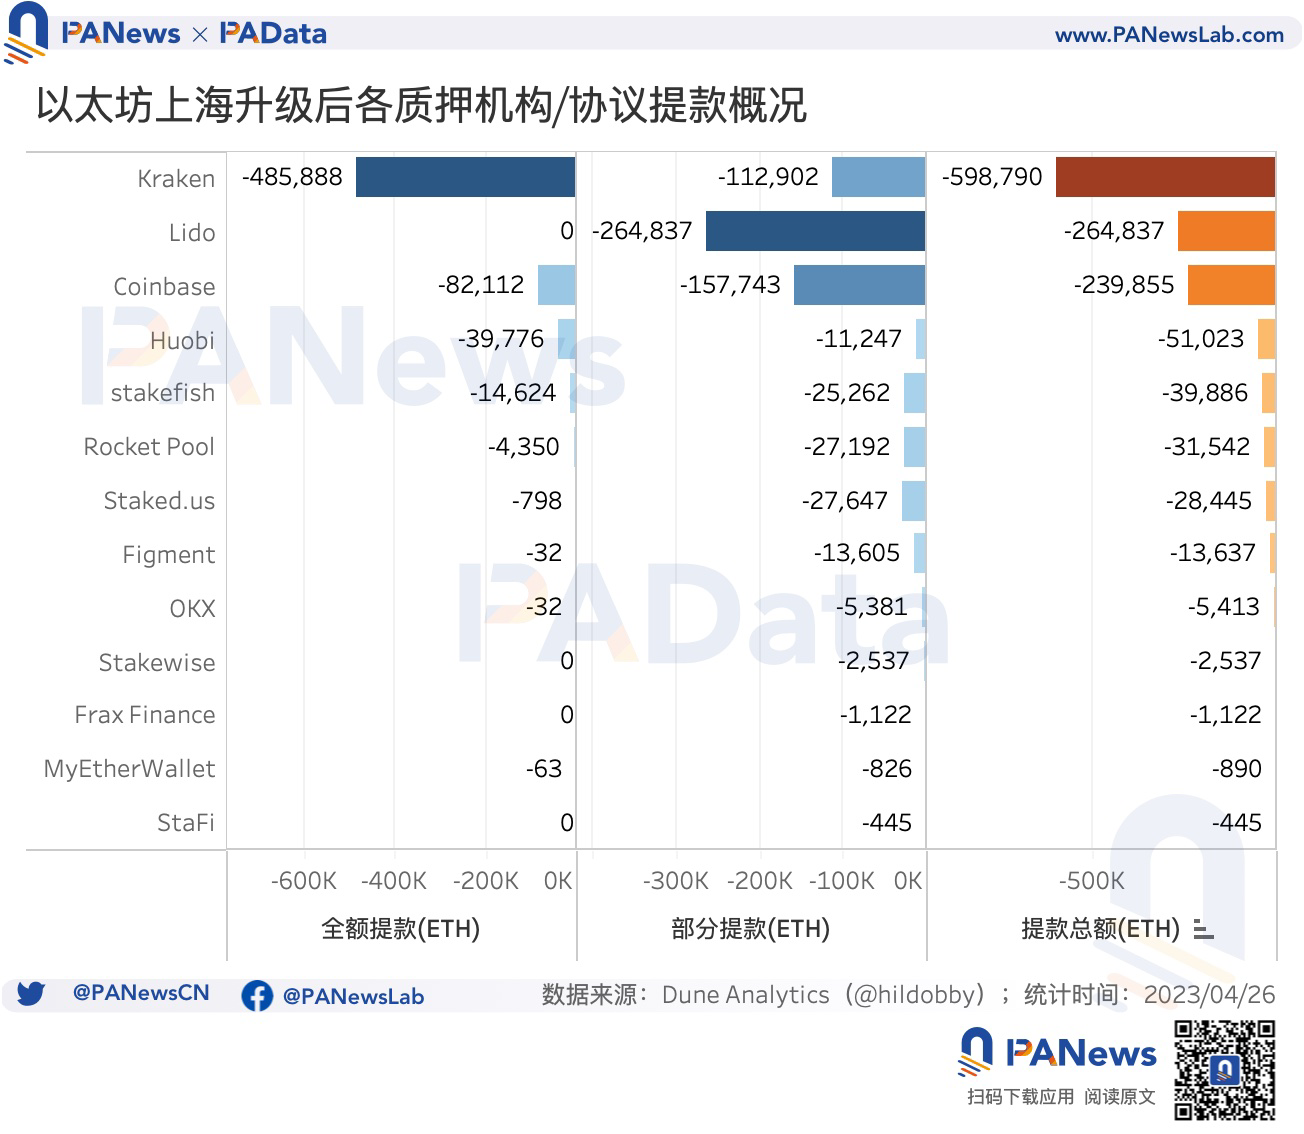The width and height of the screenshot is (1304, 1134).
Task: Click the axis title 提款总额(ETH)
Action: [1101, 929]
